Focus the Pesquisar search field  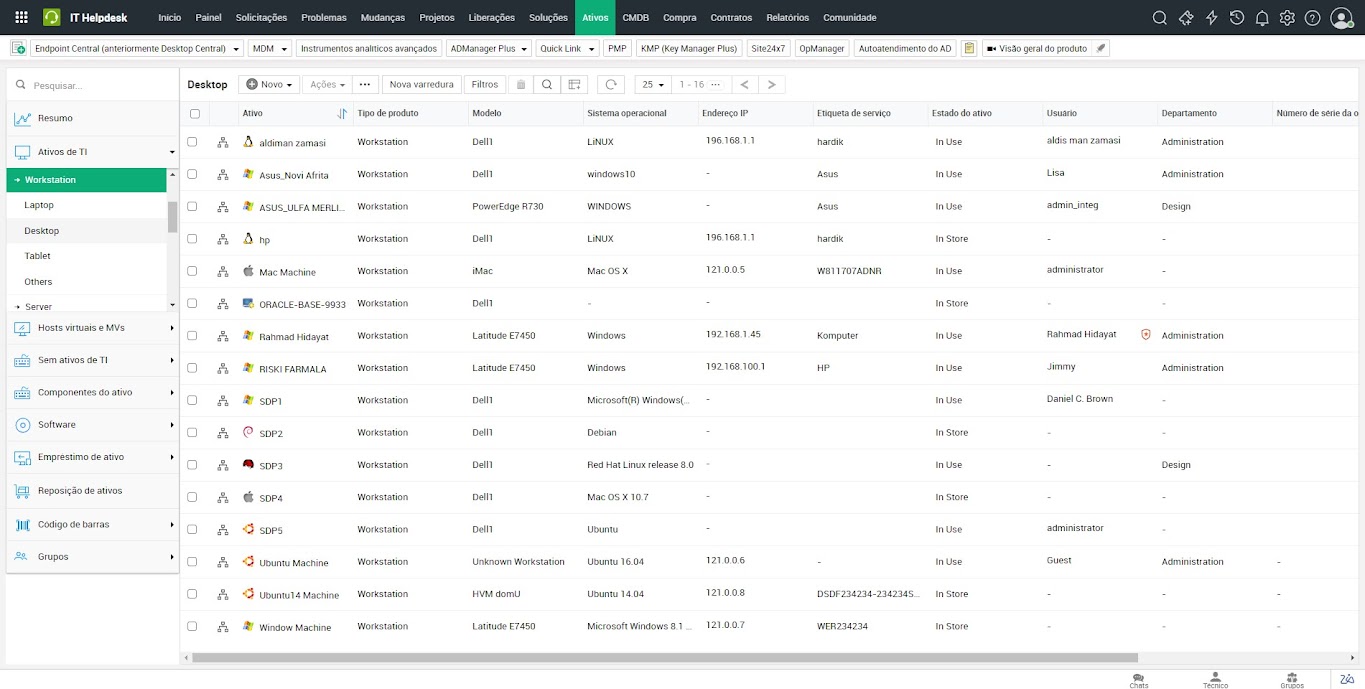click(92, 85)
